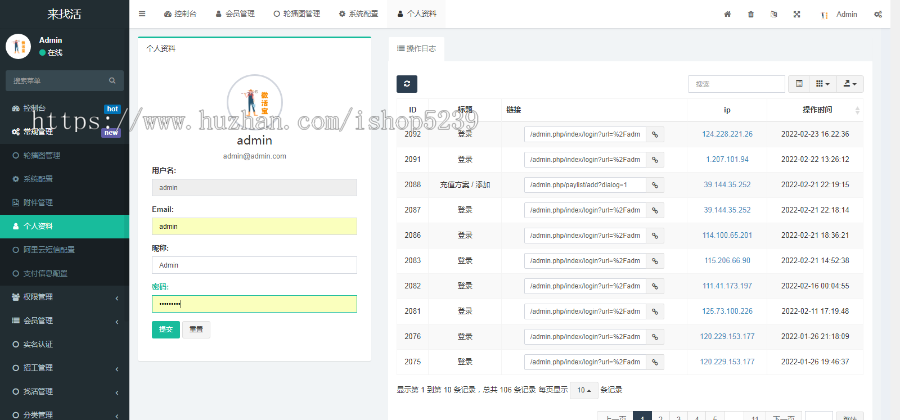Click the refresh icon above the log table

coord(406,85)
